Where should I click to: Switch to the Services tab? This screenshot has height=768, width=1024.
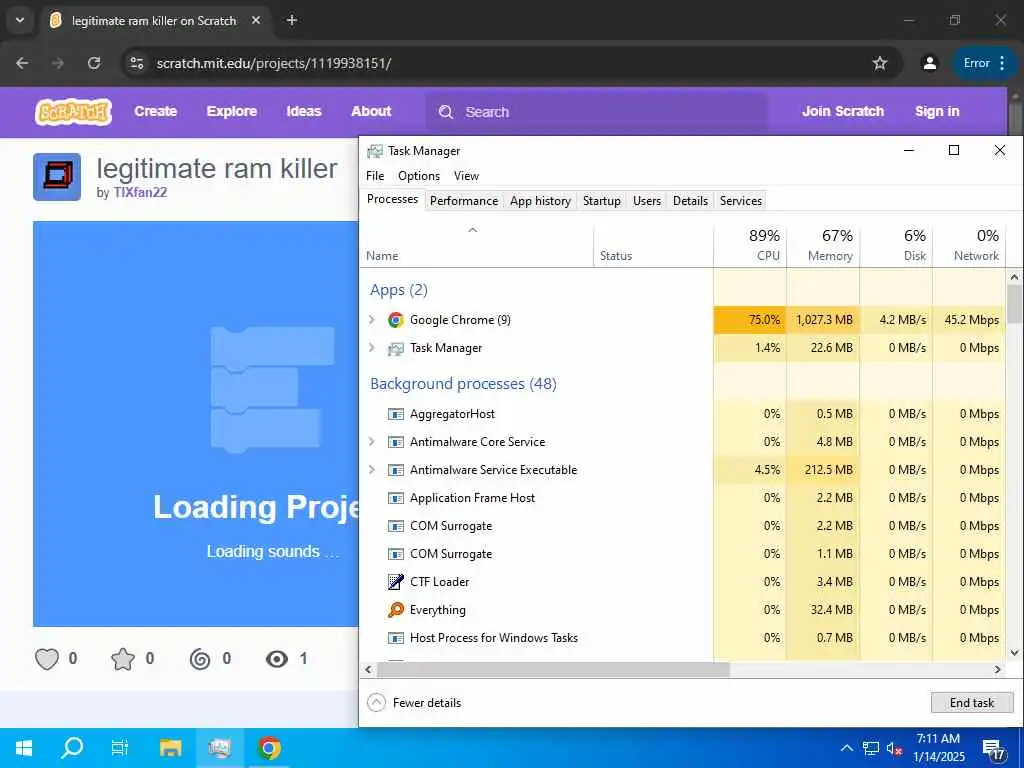click(x=741, y=200)
